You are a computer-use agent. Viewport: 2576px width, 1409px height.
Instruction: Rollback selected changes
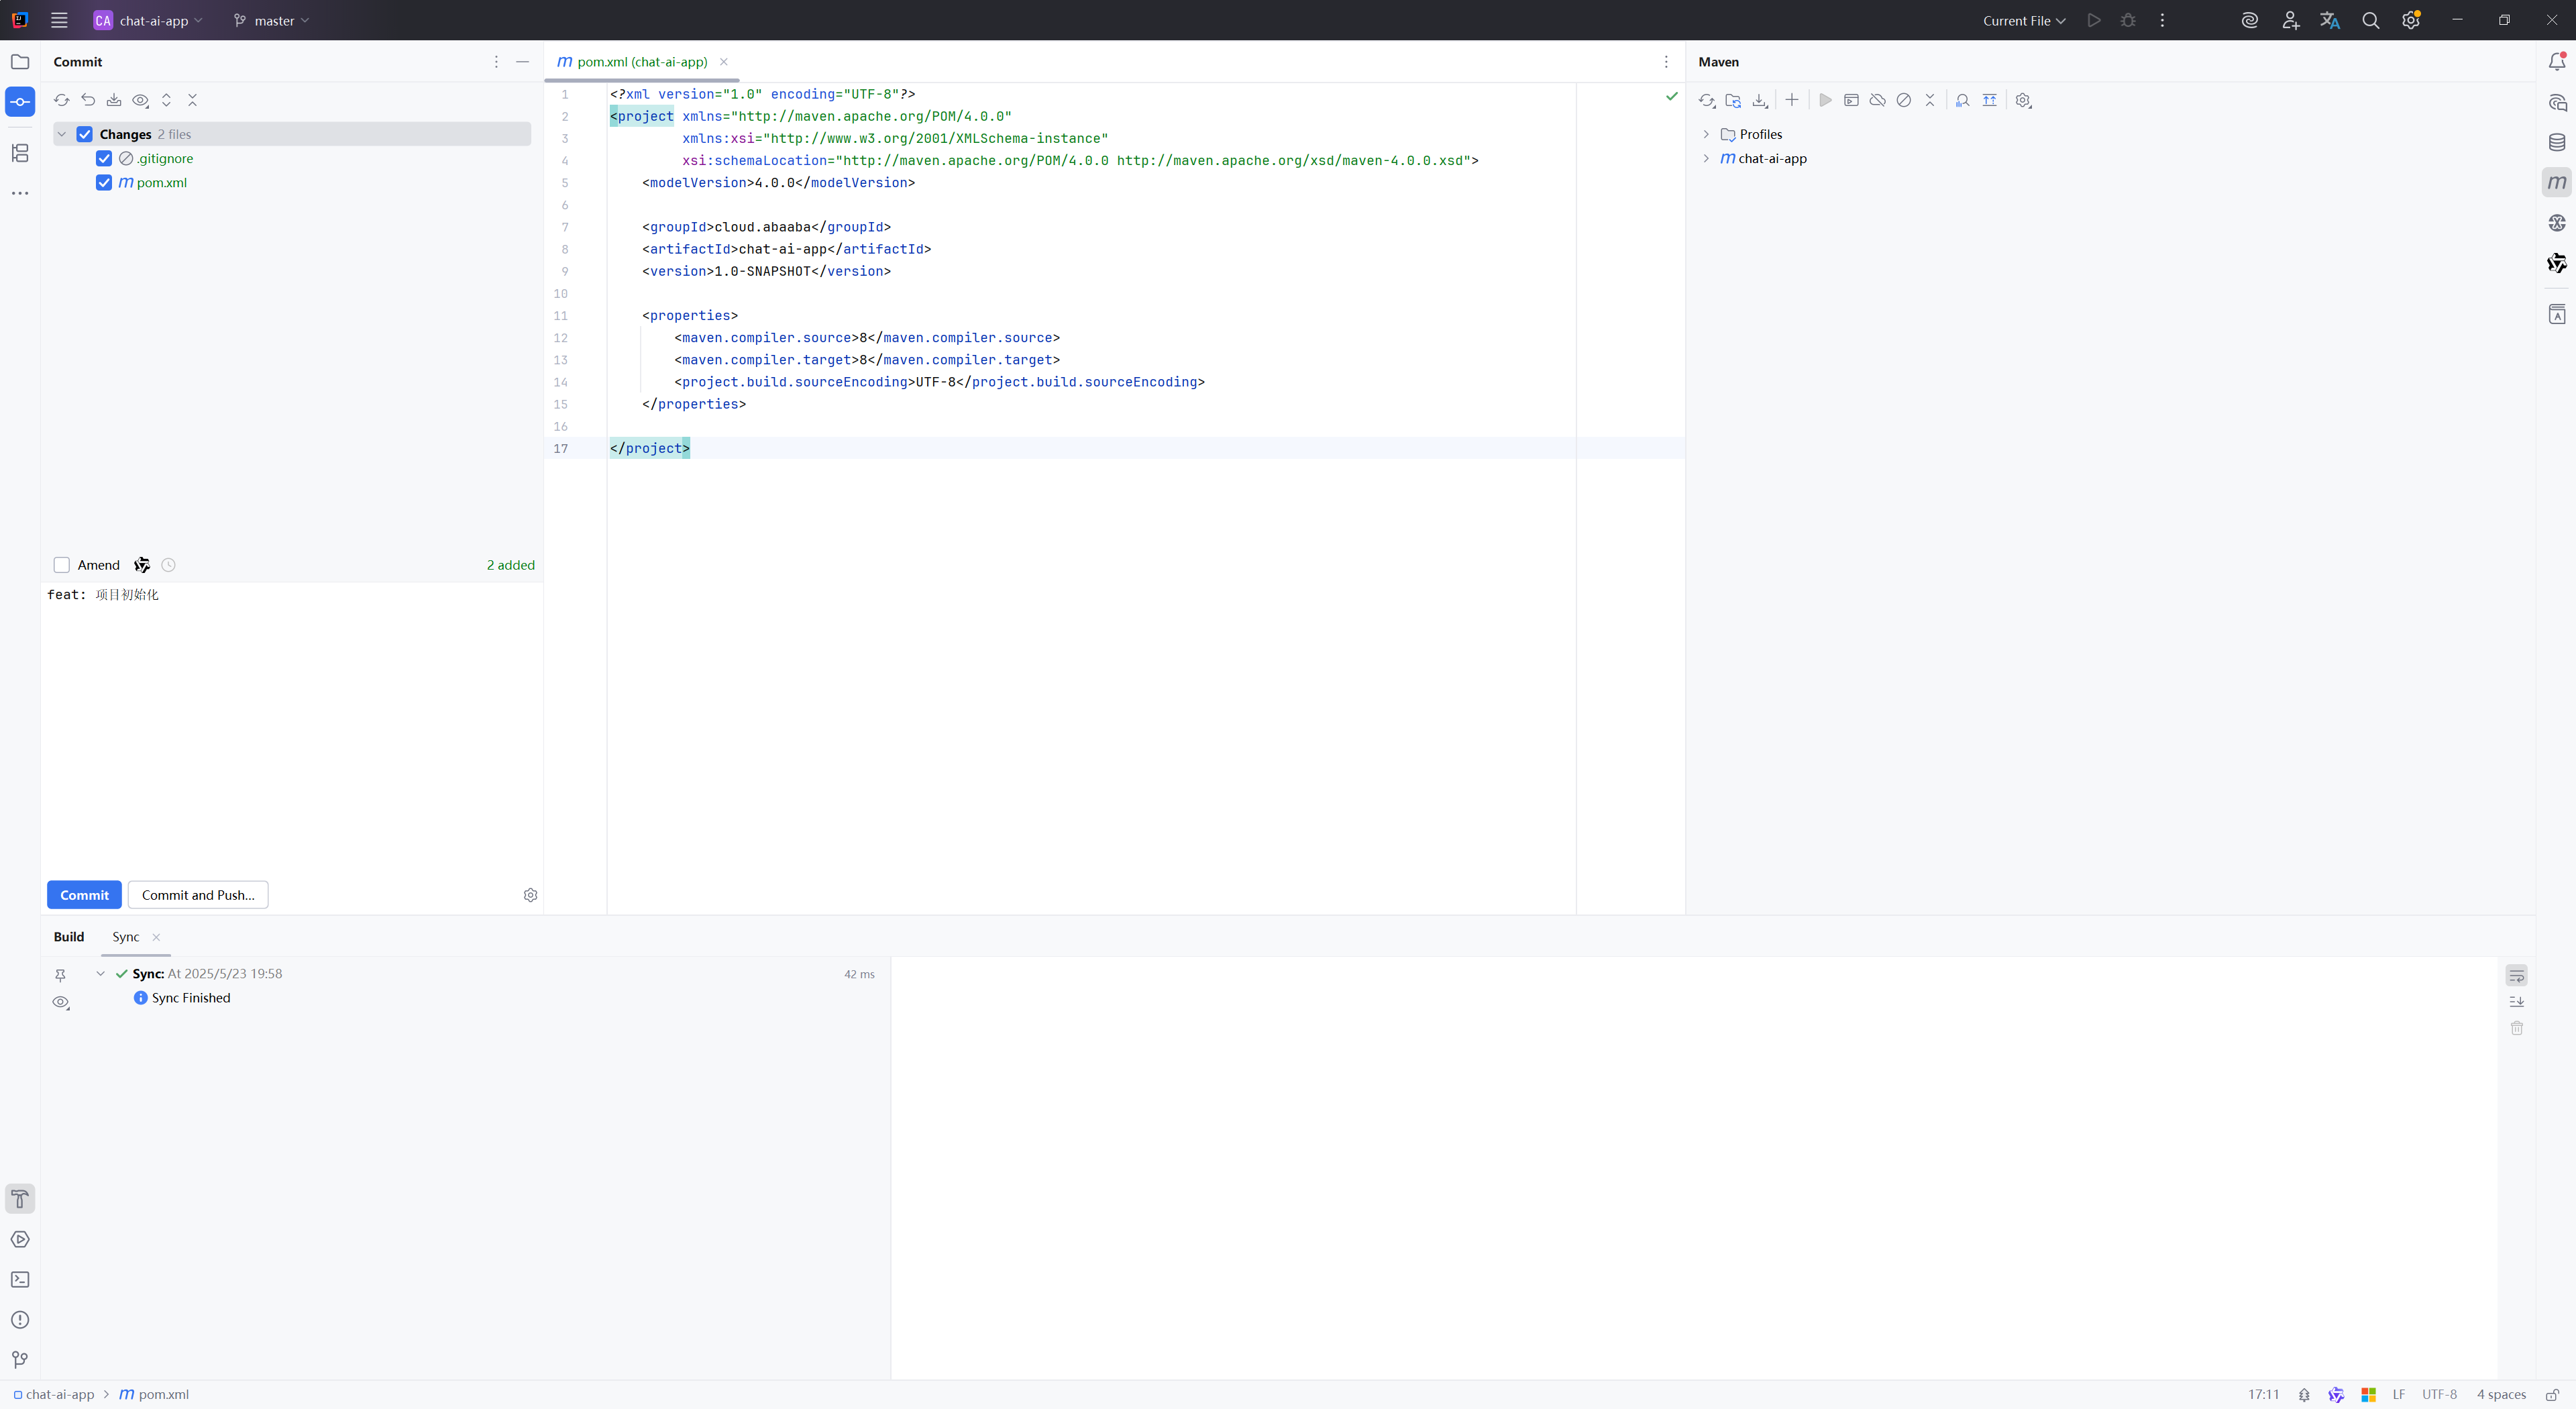click(x=88, y=100)
